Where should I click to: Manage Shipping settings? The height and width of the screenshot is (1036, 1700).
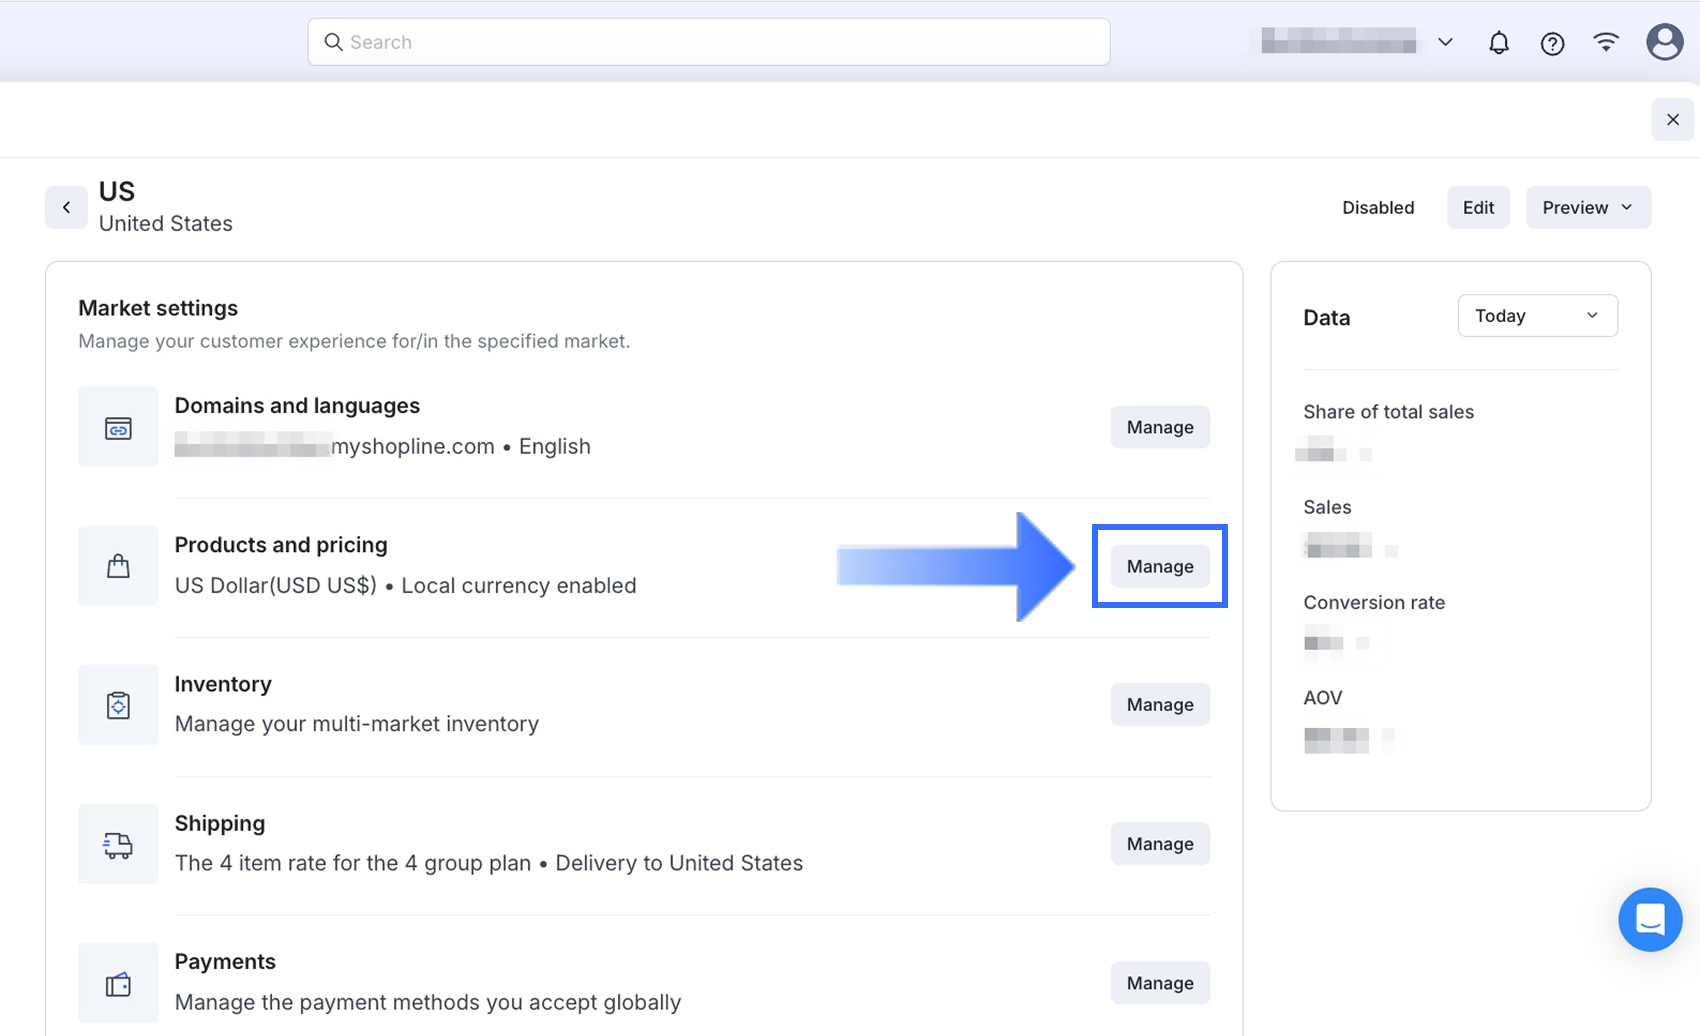pos(1160,844)
